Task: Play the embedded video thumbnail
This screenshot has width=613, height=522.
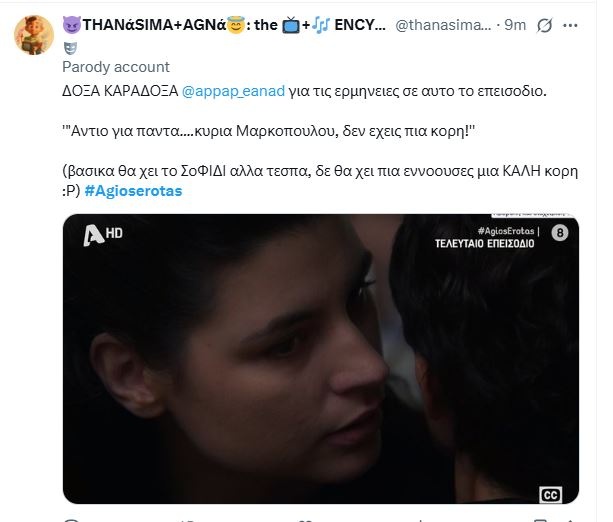Action: (x=321, y=359)
